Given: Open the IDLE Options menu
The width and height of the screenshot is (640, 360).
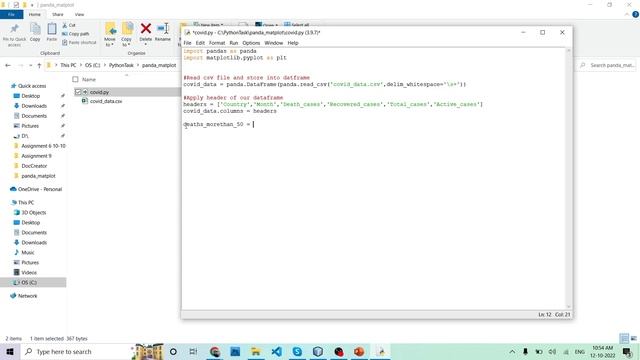Looking at the screenshot, I should click(x=251, y=43).
